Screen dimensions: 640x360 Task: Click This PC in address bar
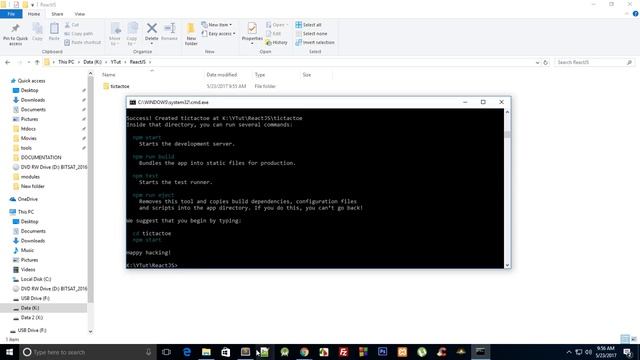[66, 62]
